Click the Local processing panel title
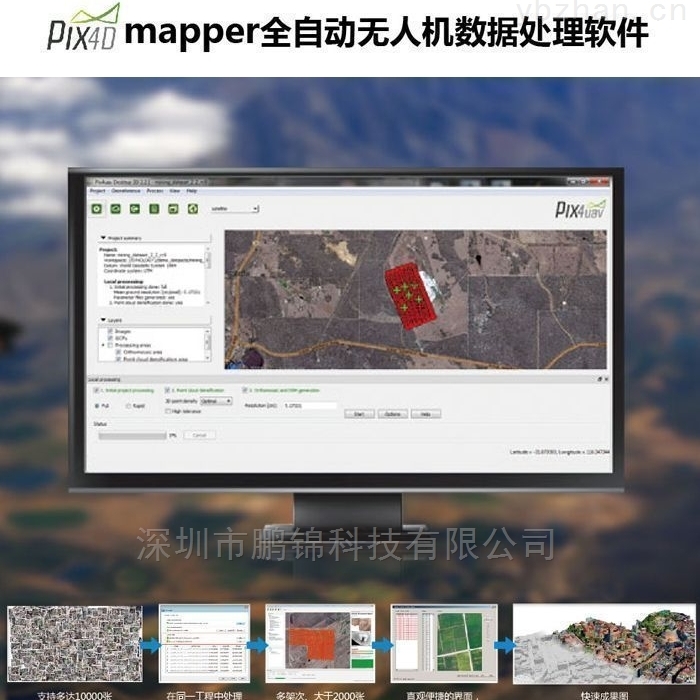Image resolution: width=700 pixels, height=700 pixels. click(104, 379)
